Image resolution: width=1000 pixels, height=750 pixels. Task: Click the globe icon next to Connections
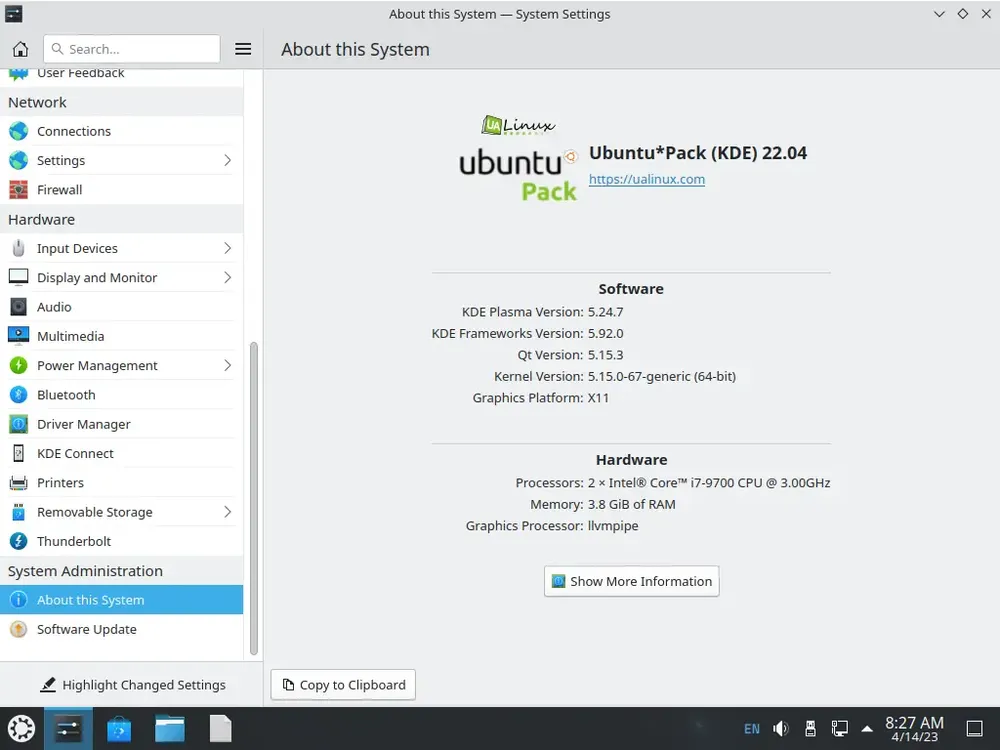(18, 131)
